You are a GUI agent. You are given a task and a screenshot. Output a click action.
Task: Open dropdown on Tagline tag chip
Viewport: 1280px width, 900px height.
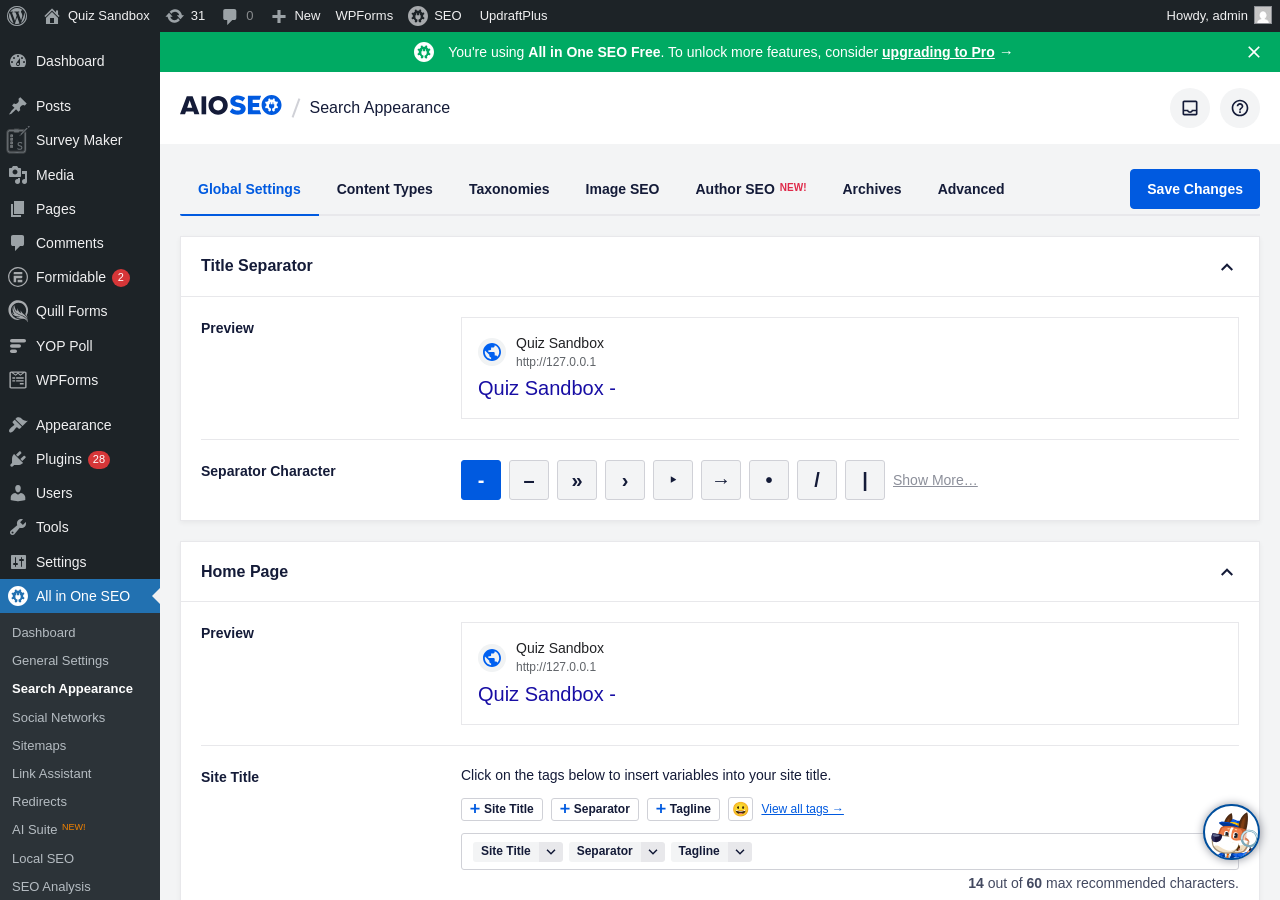pos(740,852)
